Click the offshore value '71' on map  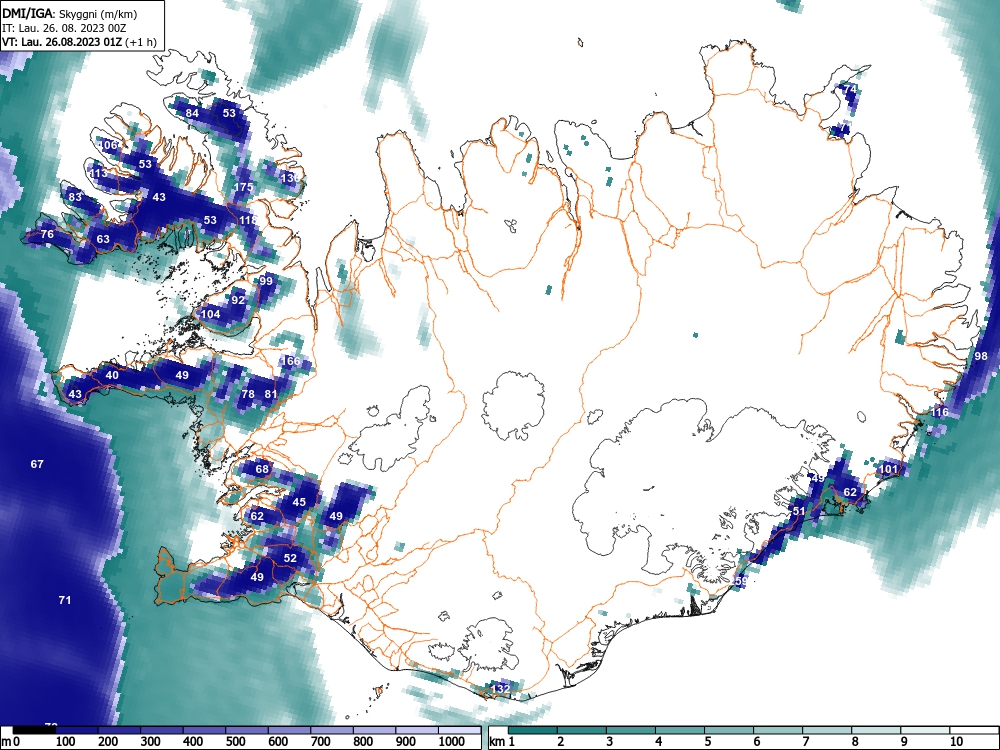pos(64,599)
